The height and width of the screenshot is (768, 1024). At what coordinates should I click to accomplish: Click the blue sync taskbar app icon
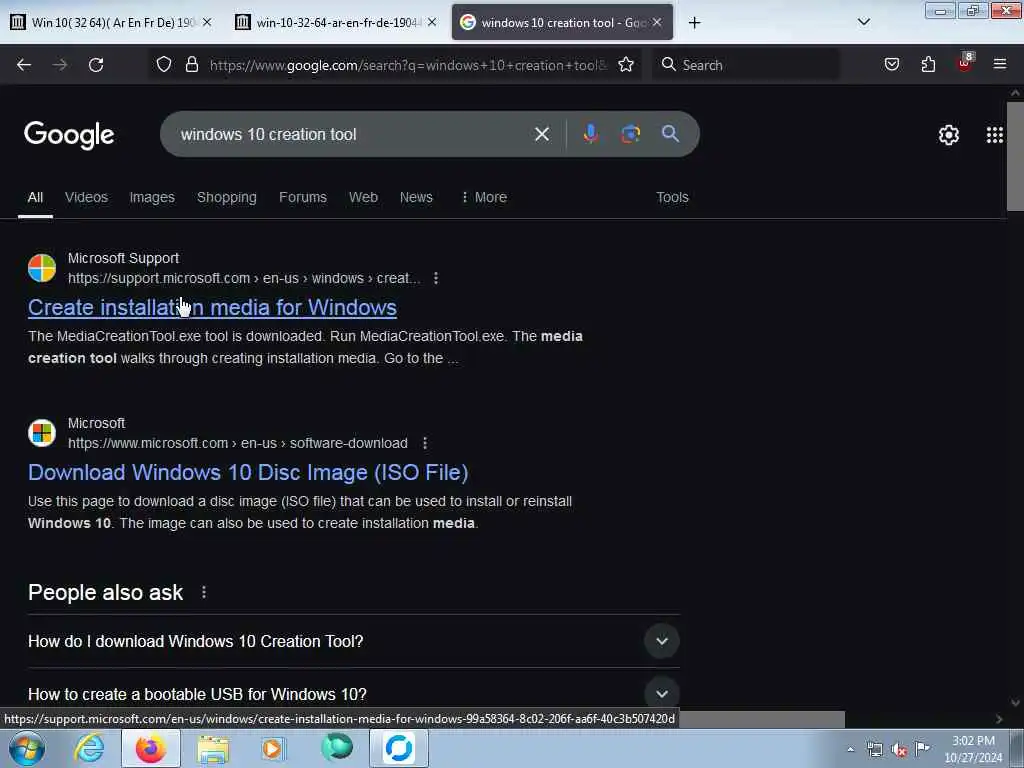pos(399,748)
